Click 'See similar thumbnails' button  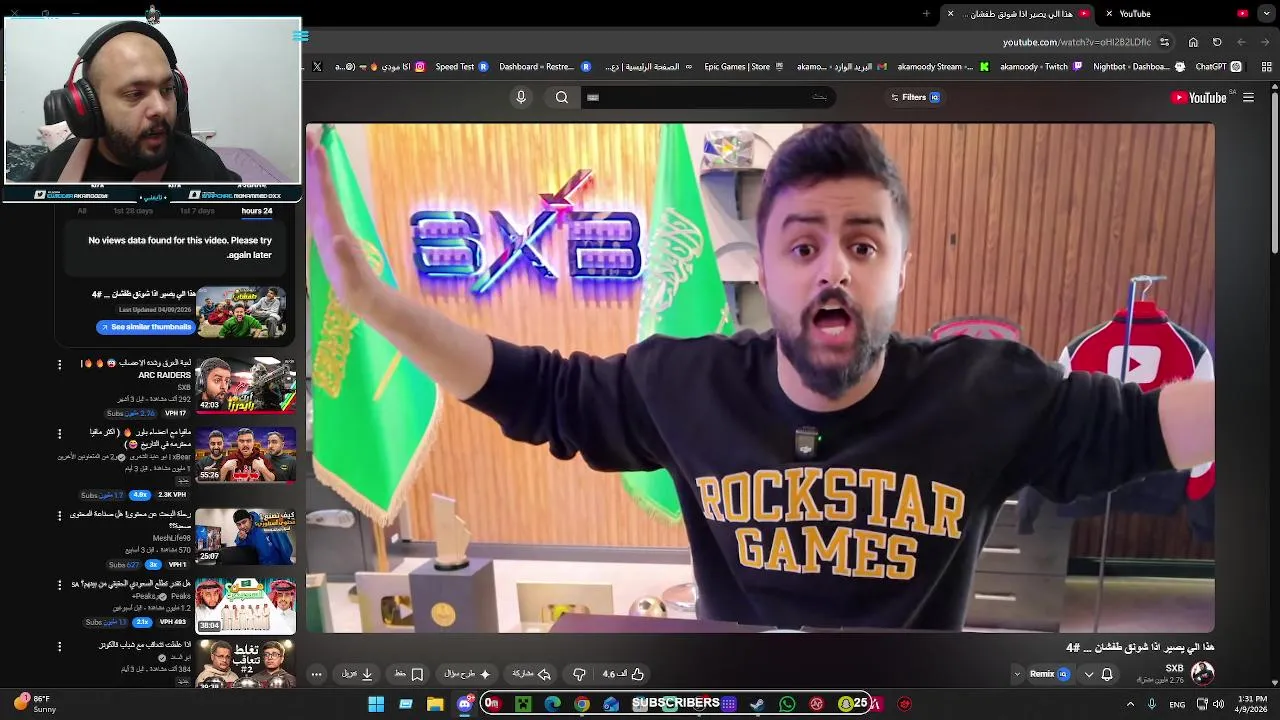145,327
